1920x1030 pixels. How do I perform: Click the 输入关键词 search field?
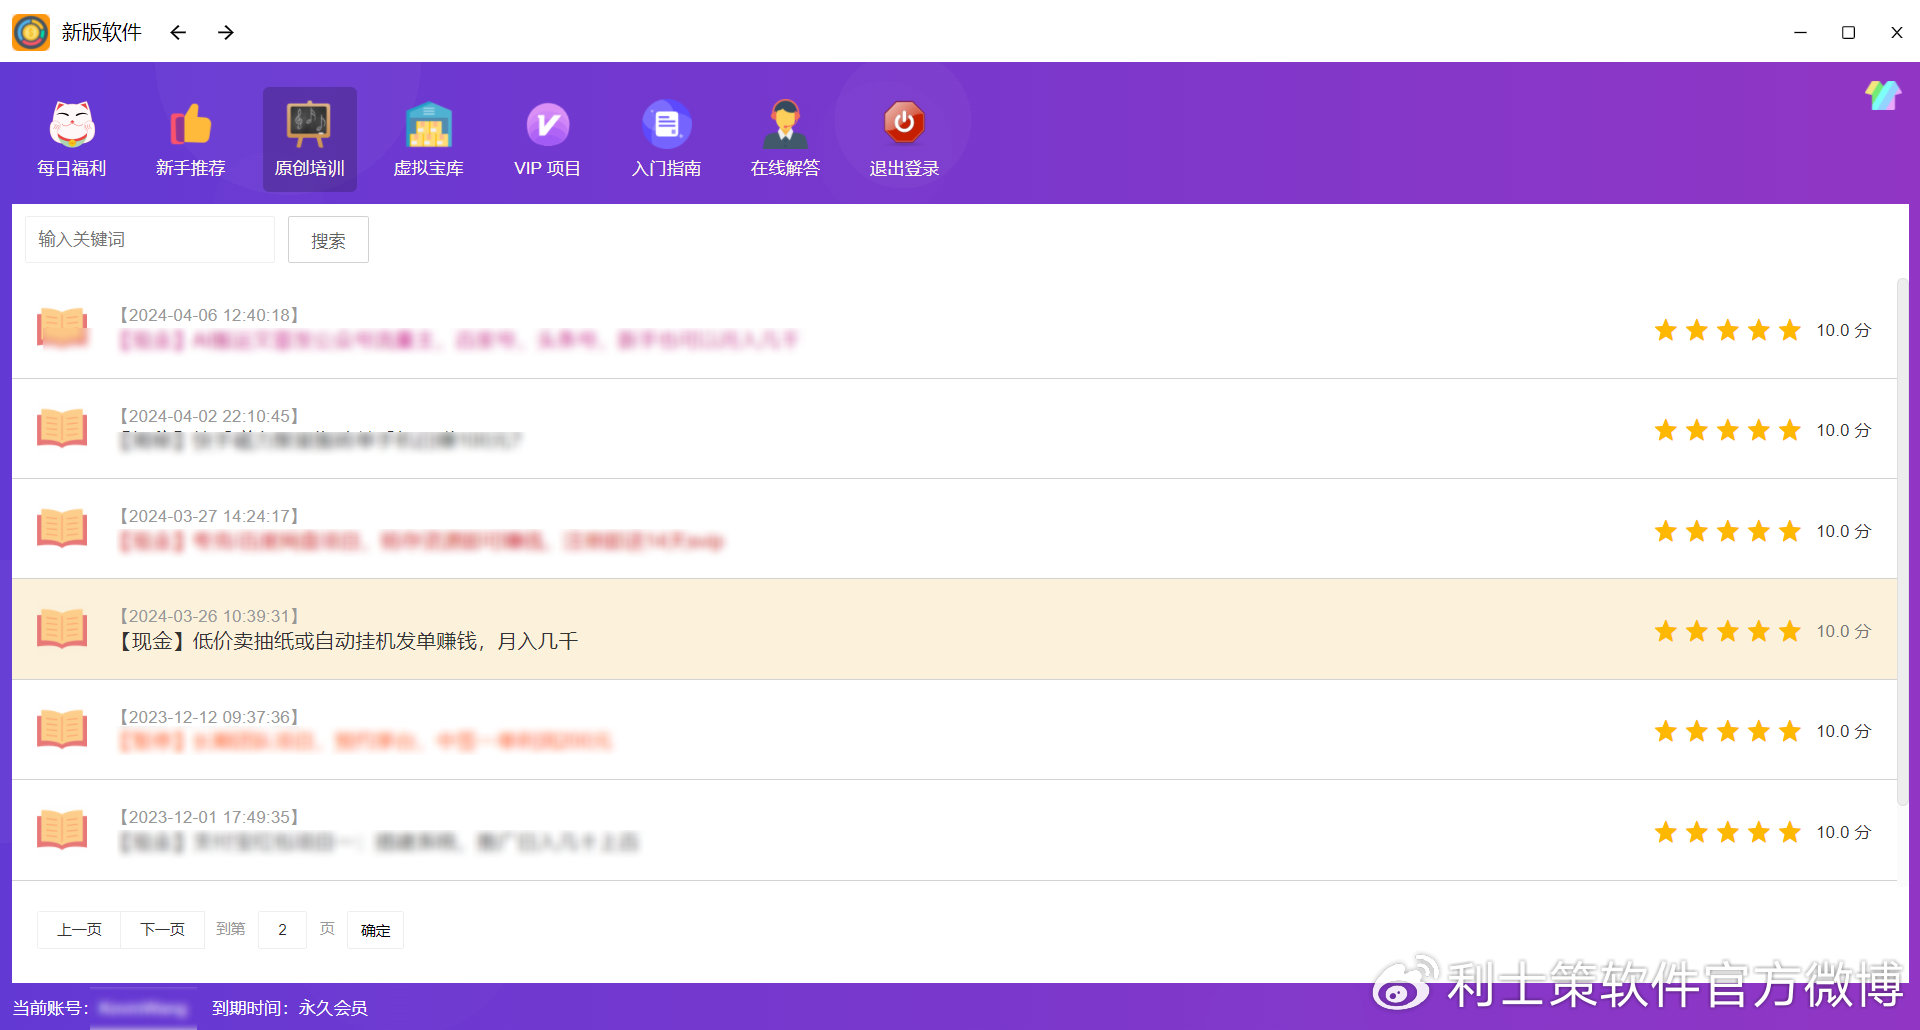click(x=150, y=240)
